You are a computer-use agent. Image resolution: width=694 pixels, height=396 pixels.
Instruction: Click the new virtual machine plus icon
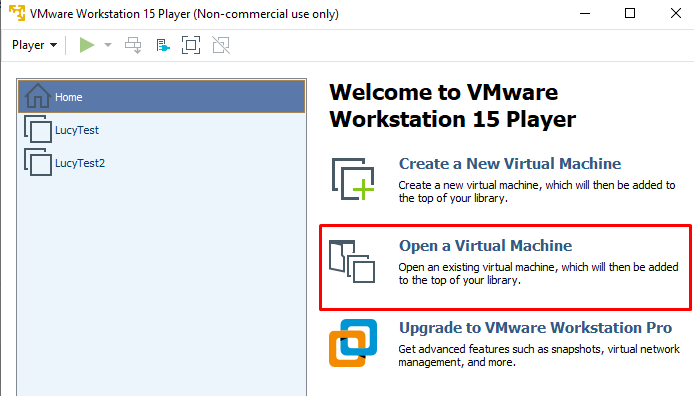pyautogui.click(x=353, y=179)
